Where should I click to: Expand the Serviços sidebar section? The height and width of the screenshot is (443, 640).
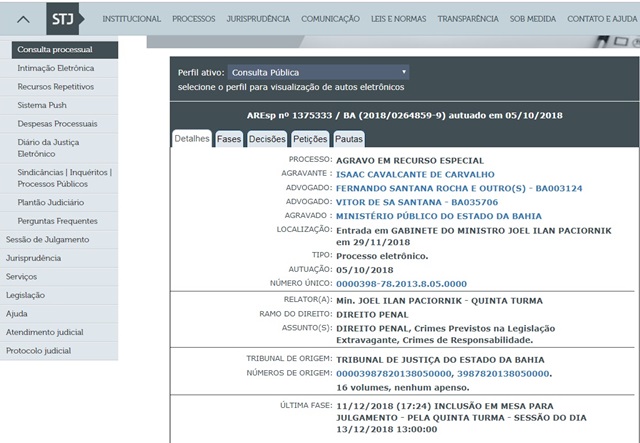click(x=21, y=276)
